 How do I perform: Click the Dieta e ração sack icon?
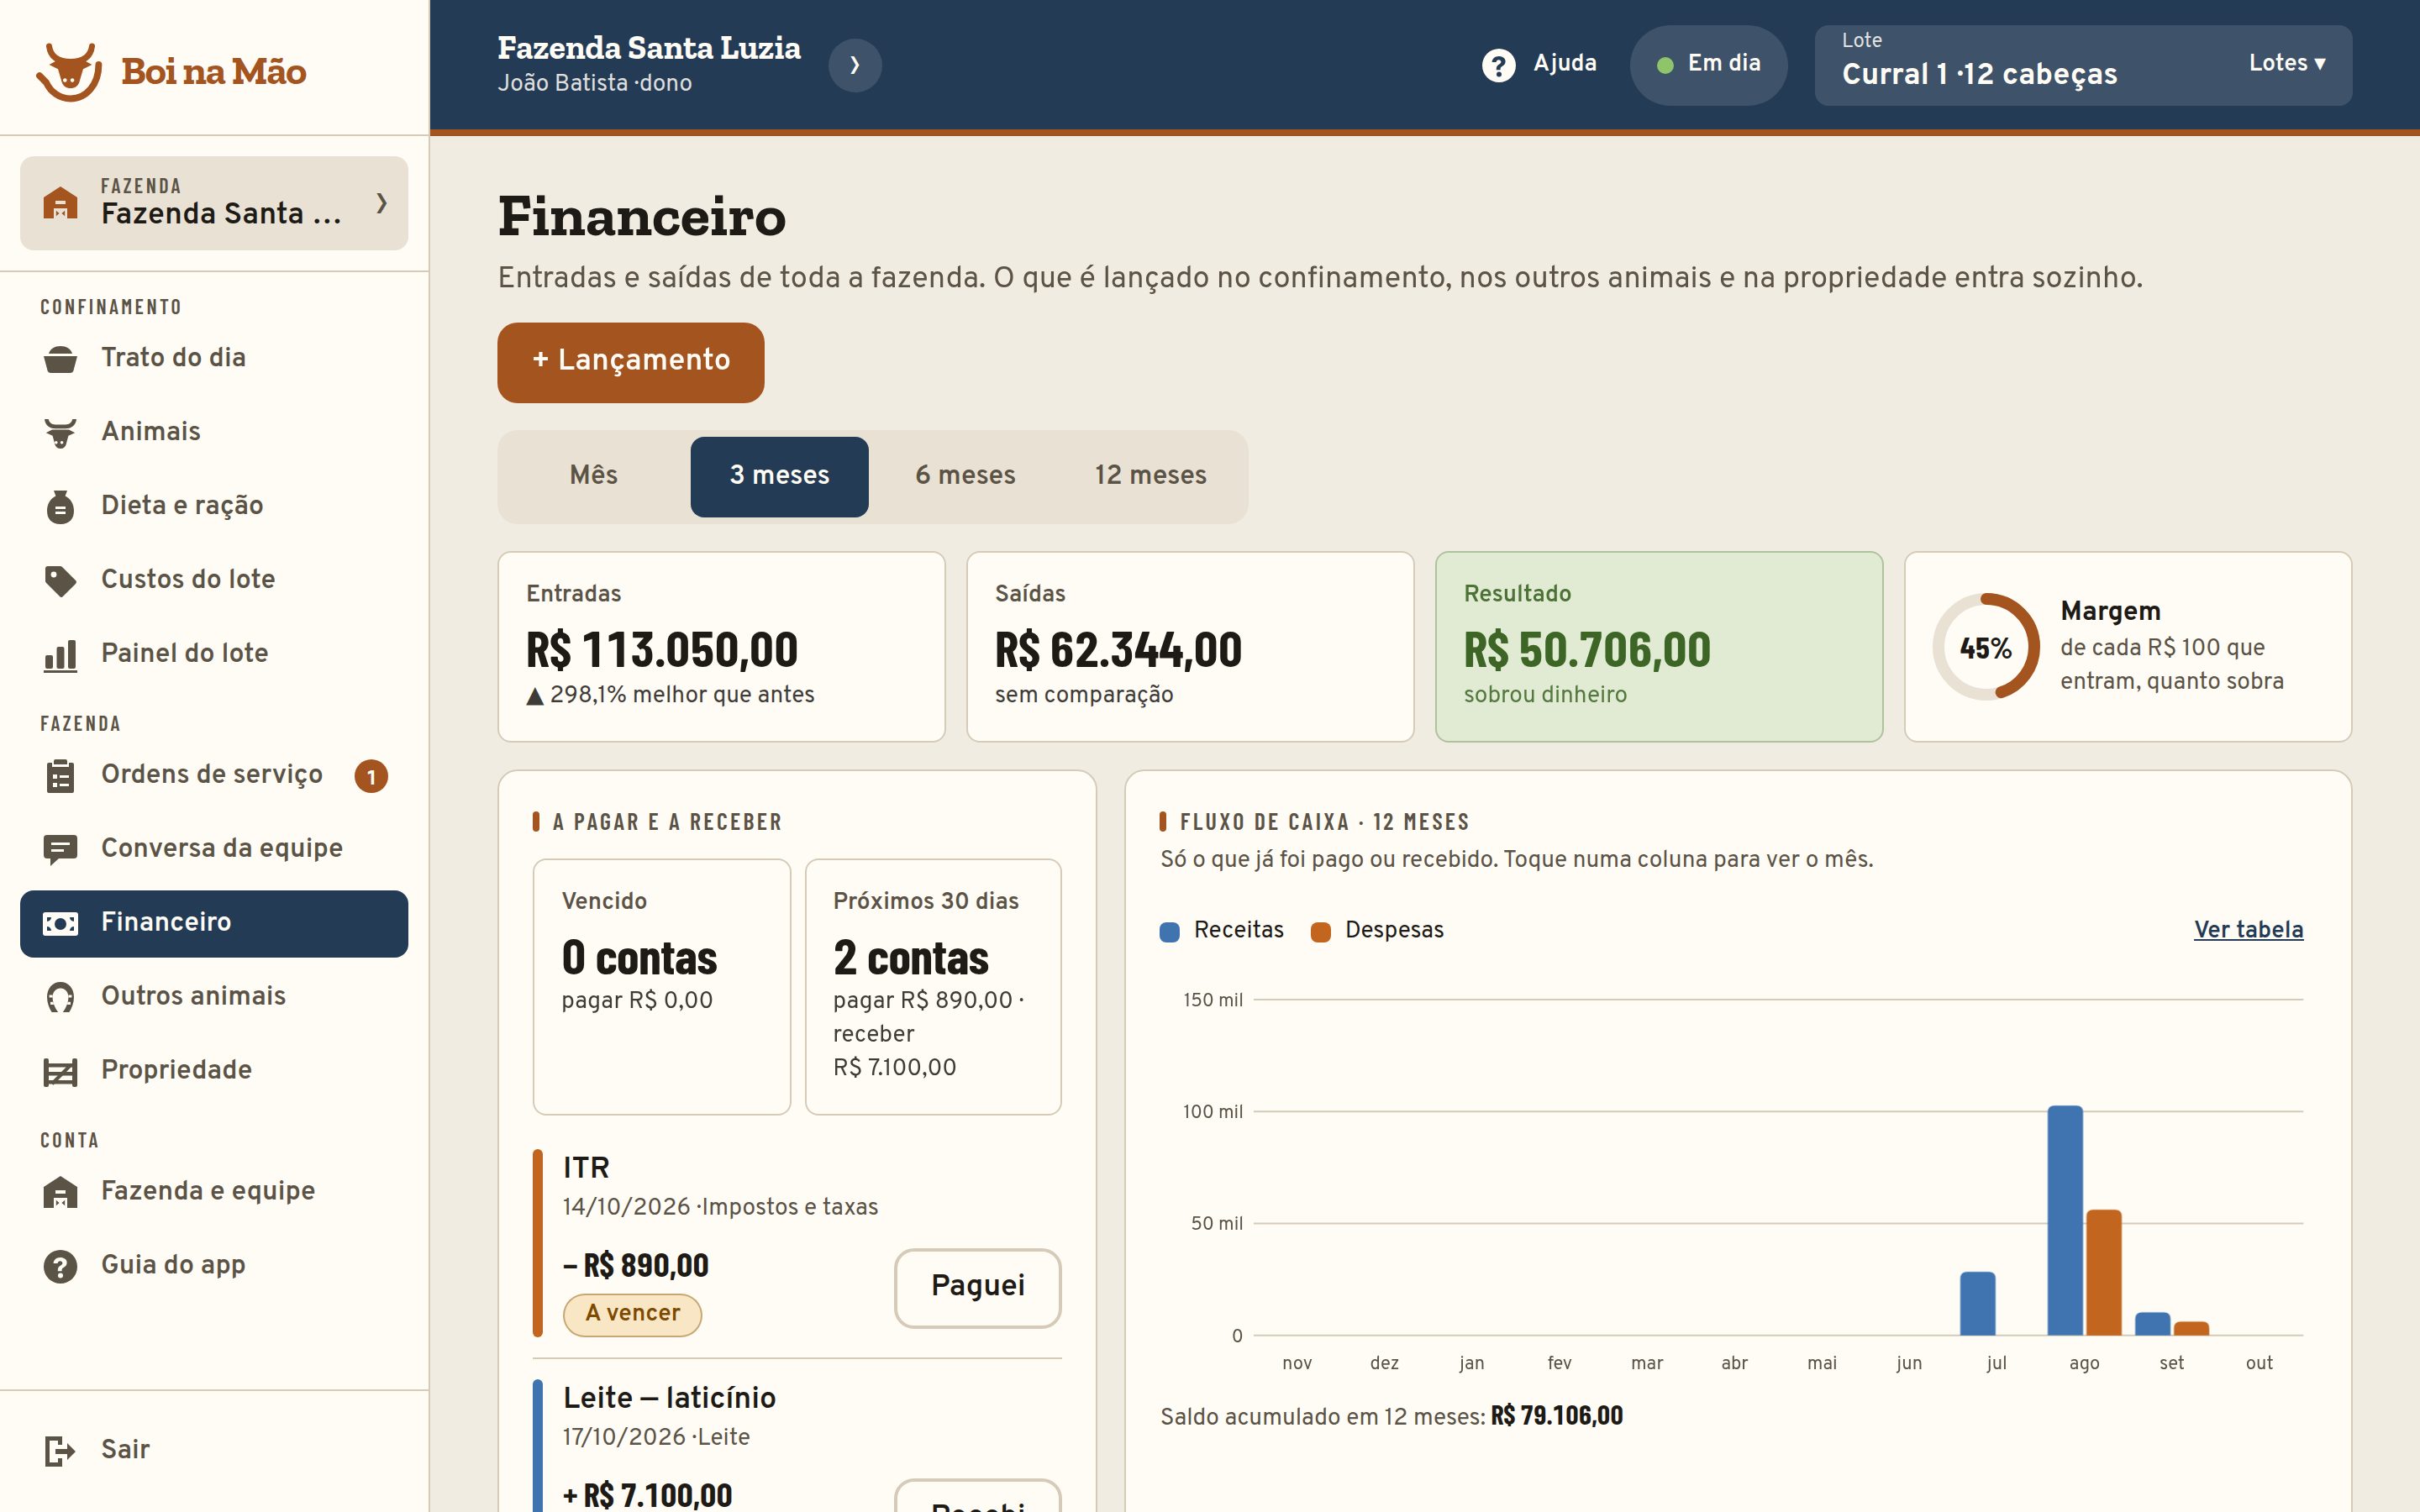[60, 506]
